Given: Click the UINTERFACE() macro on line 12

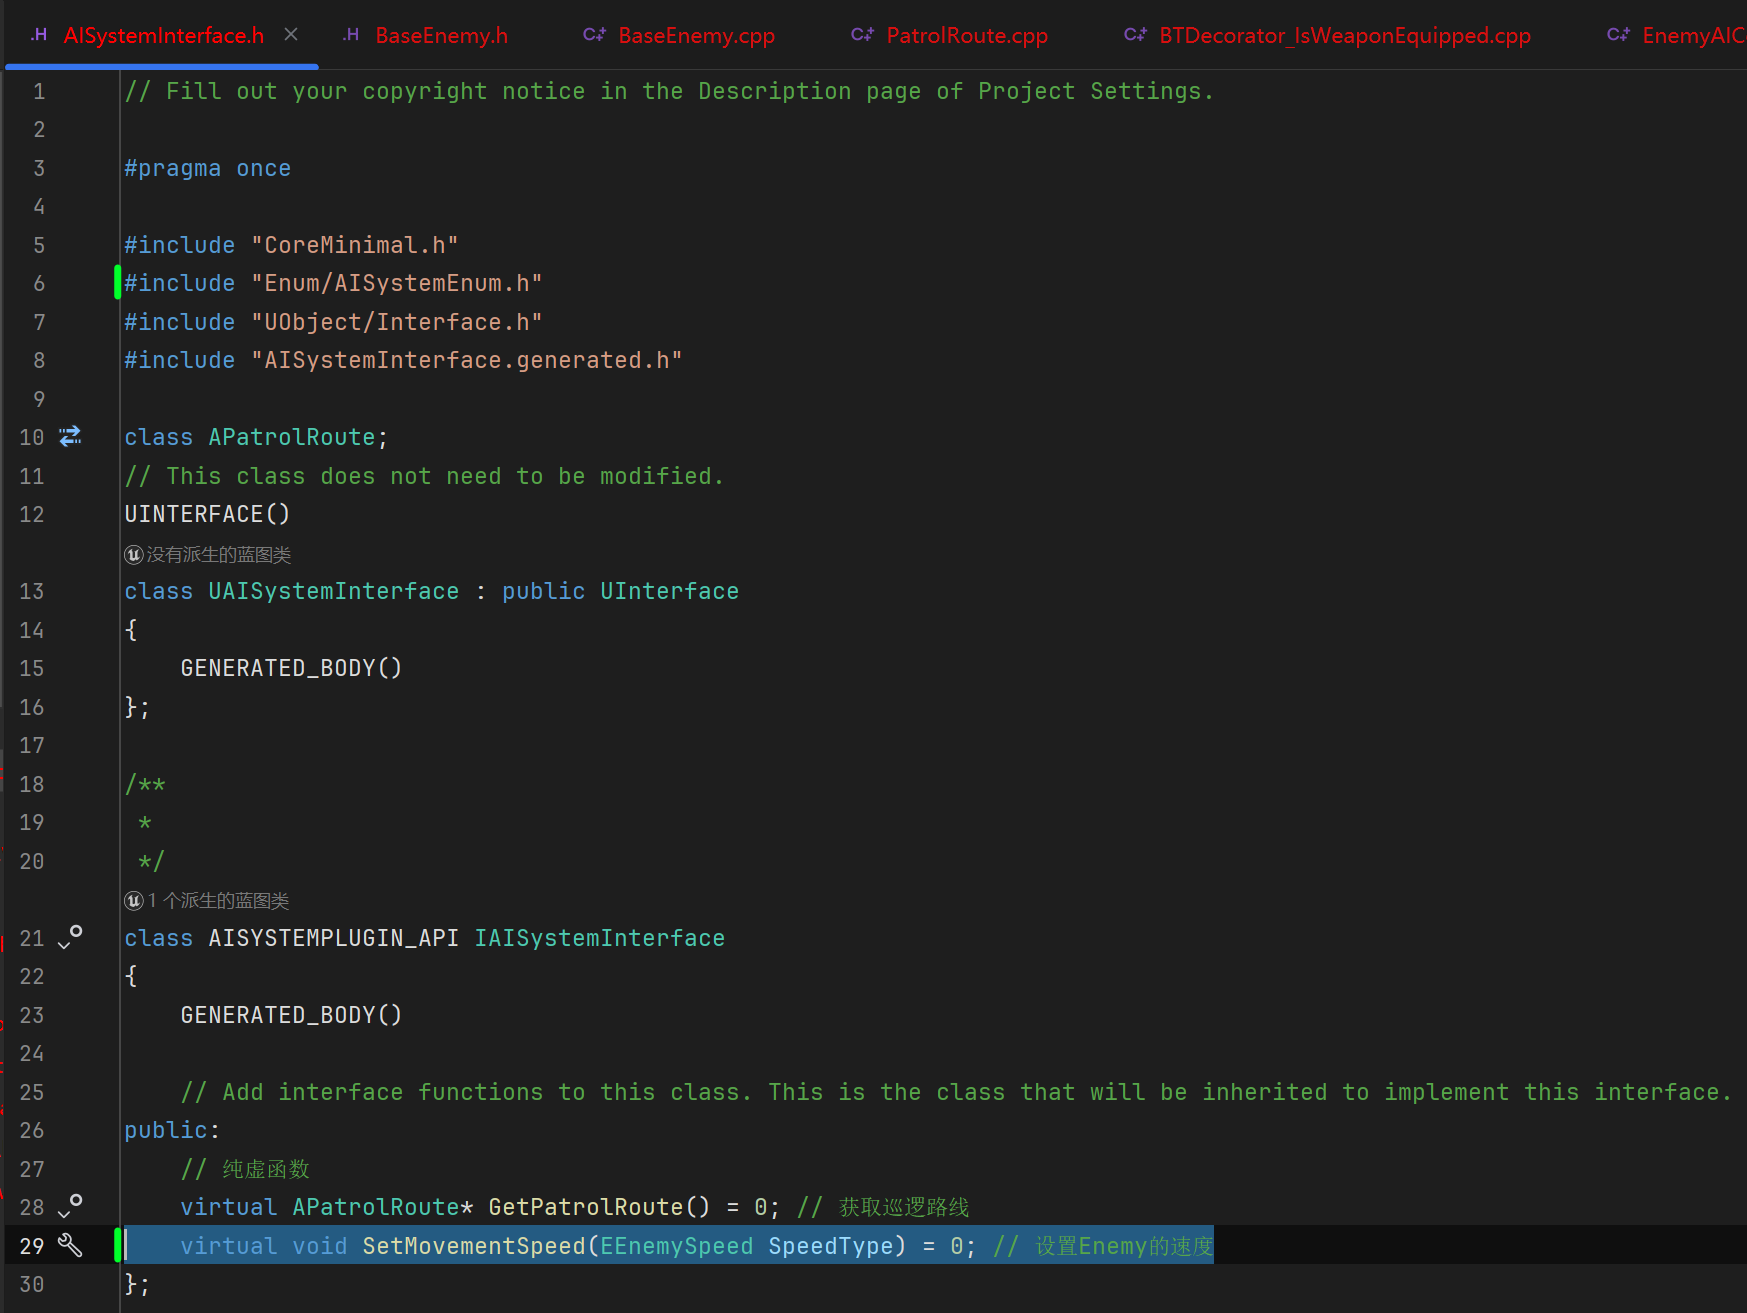Looking at the screenshot, I should [207, 514].
